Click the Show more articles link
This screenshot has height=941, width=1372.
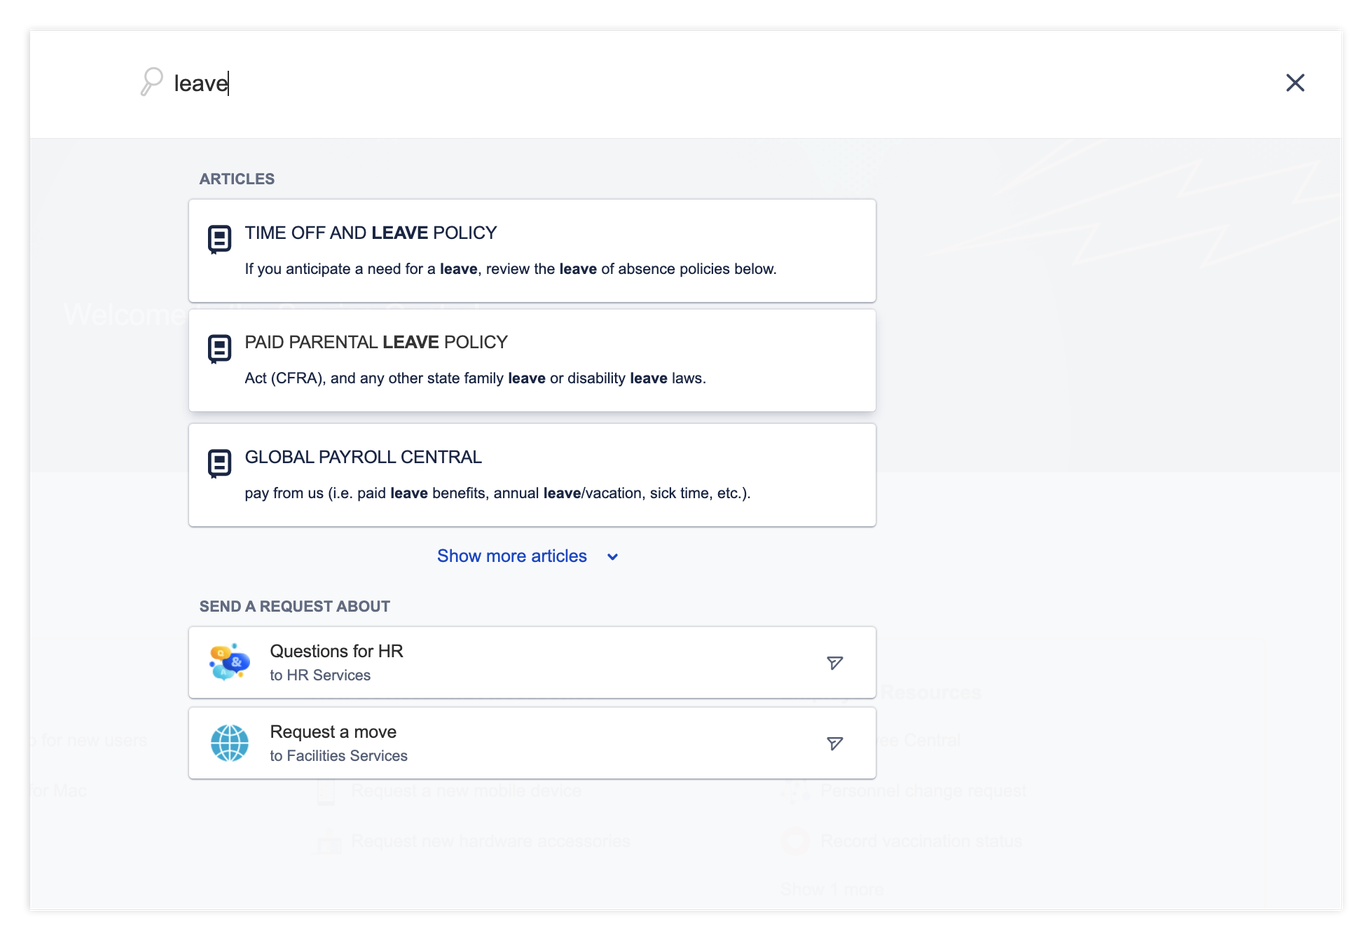pos(512,556)
